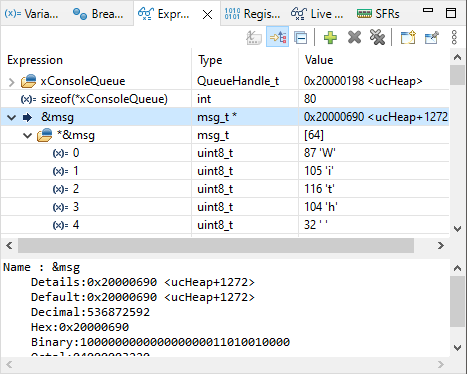Select array element 0 row
Viewport: 467px width, 374px height.
[225, 153]
